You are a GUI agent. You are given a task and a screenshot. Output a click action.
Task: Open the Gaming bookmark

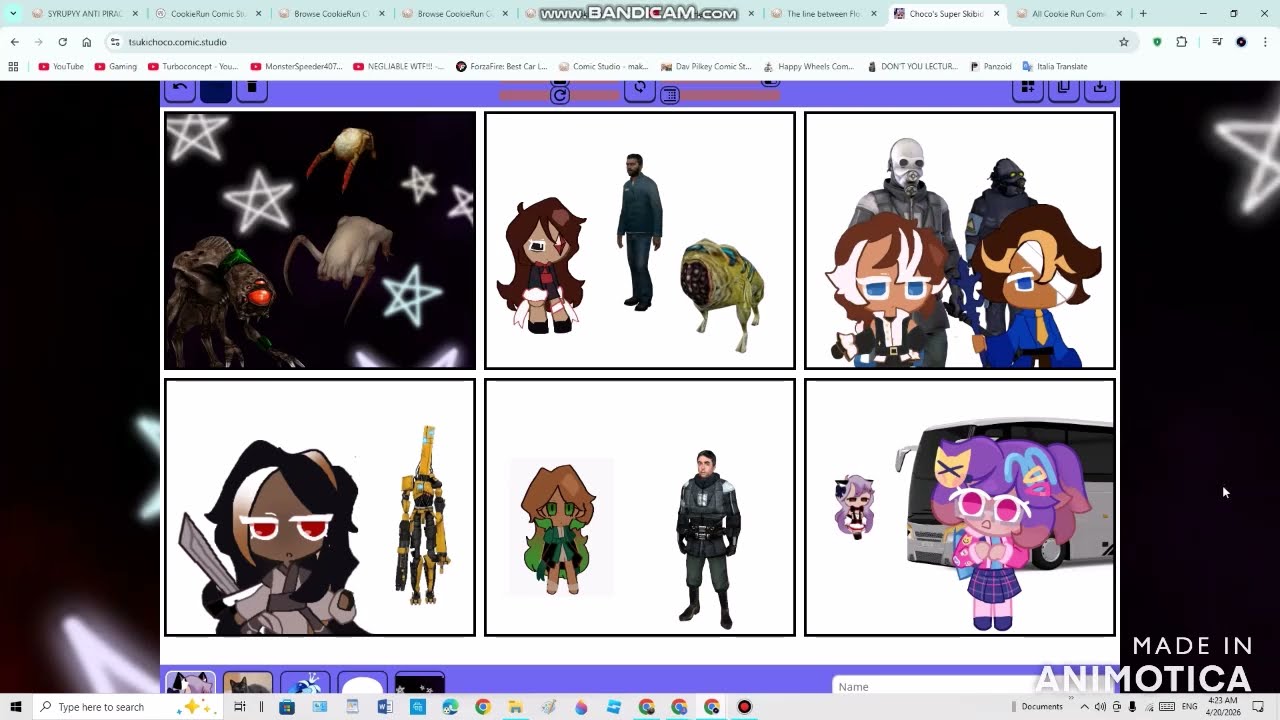116,66
